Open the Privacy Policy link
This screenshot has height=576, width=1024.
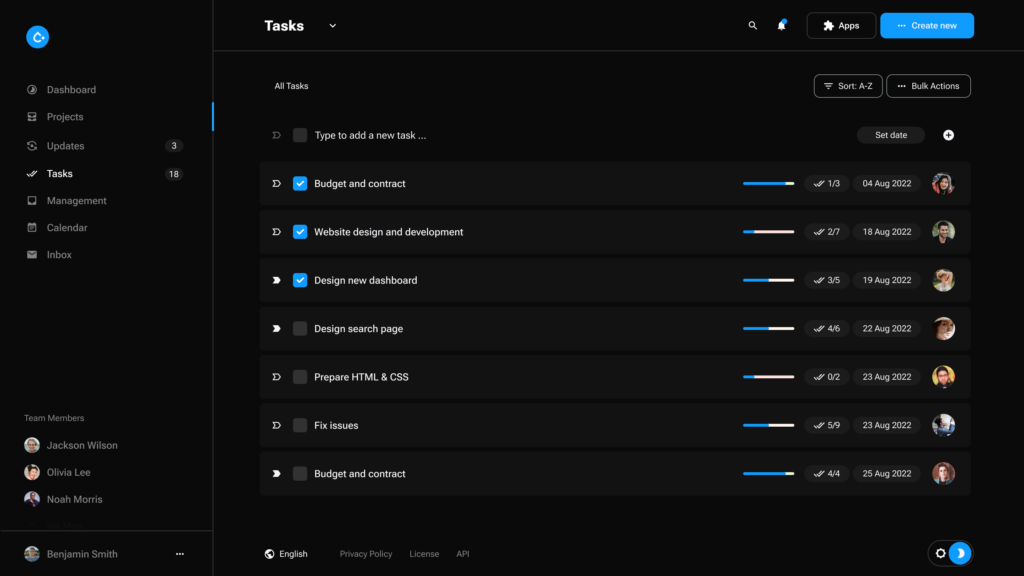tap(366, 553)
